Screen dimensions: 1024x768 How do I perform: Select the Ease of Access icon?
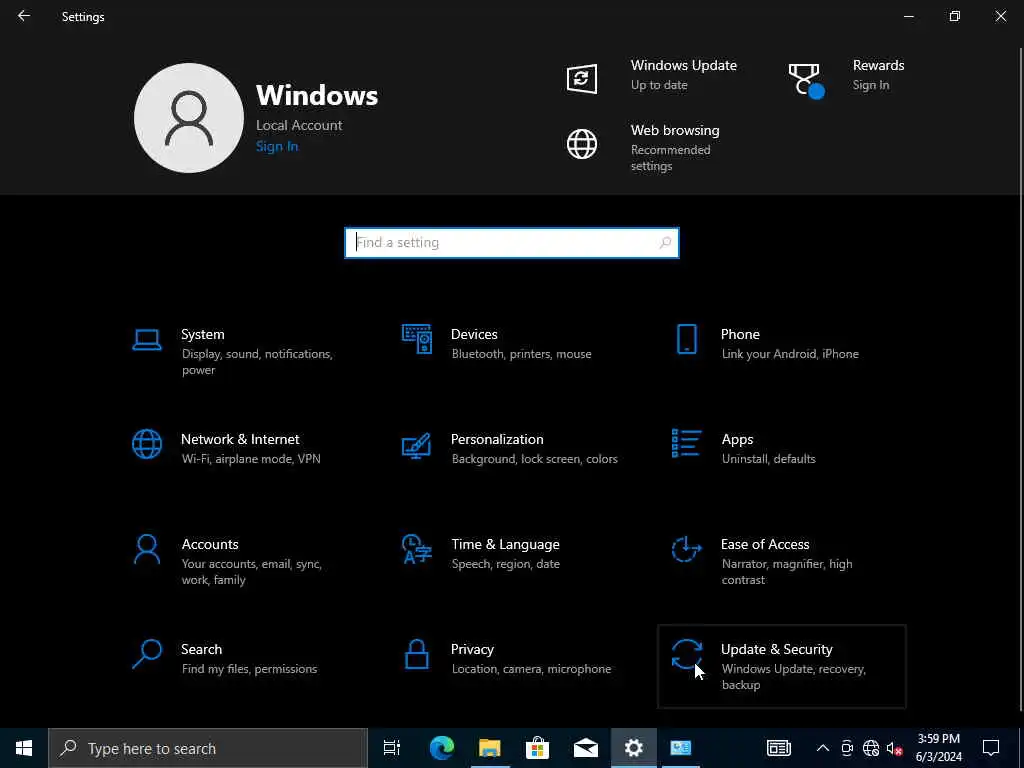686,549
